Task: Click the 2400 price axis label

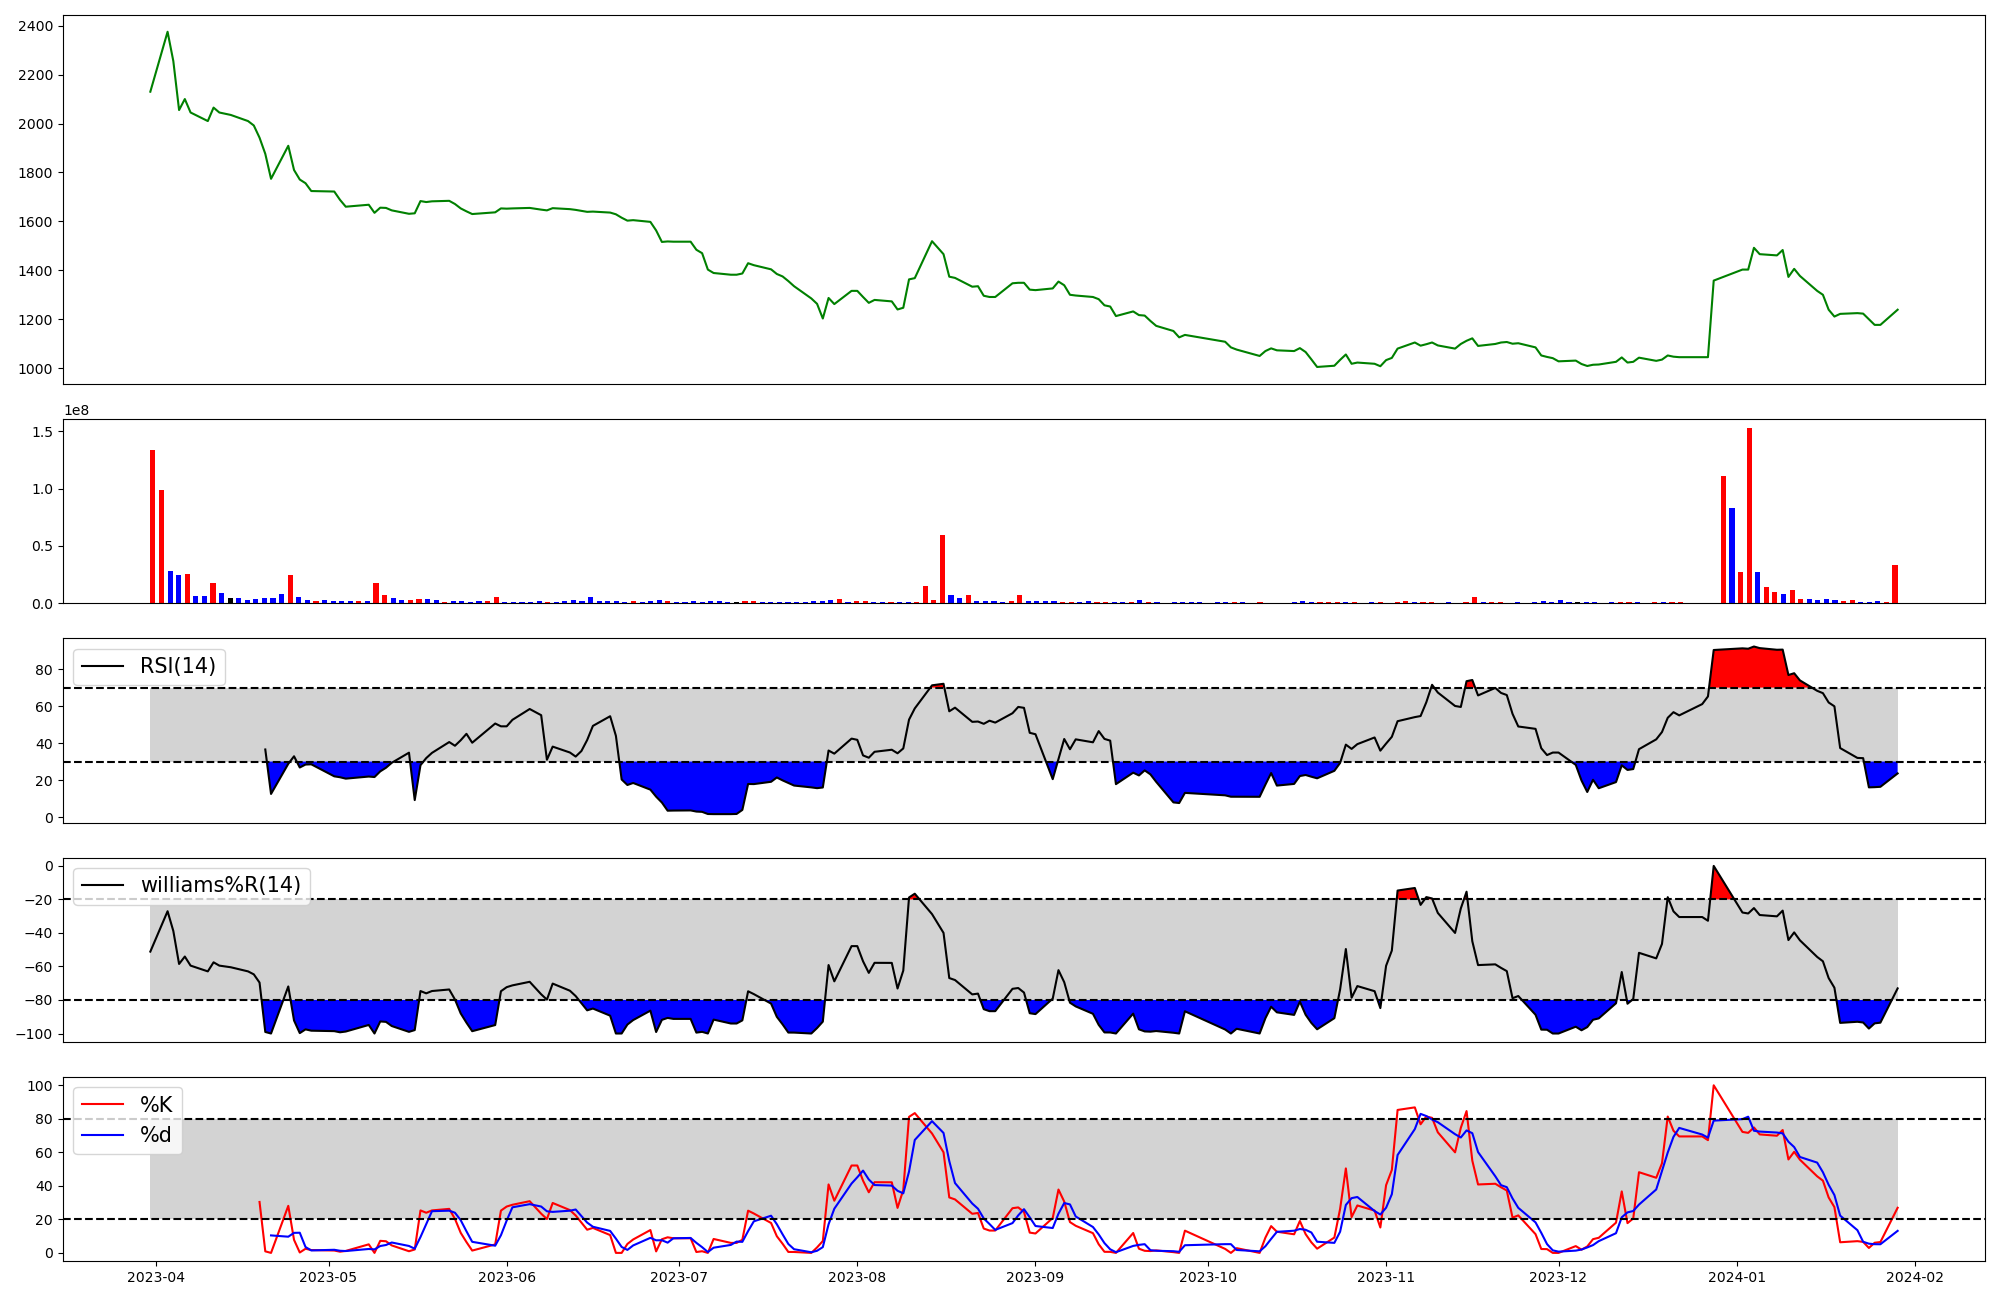Action: [36, 26]
